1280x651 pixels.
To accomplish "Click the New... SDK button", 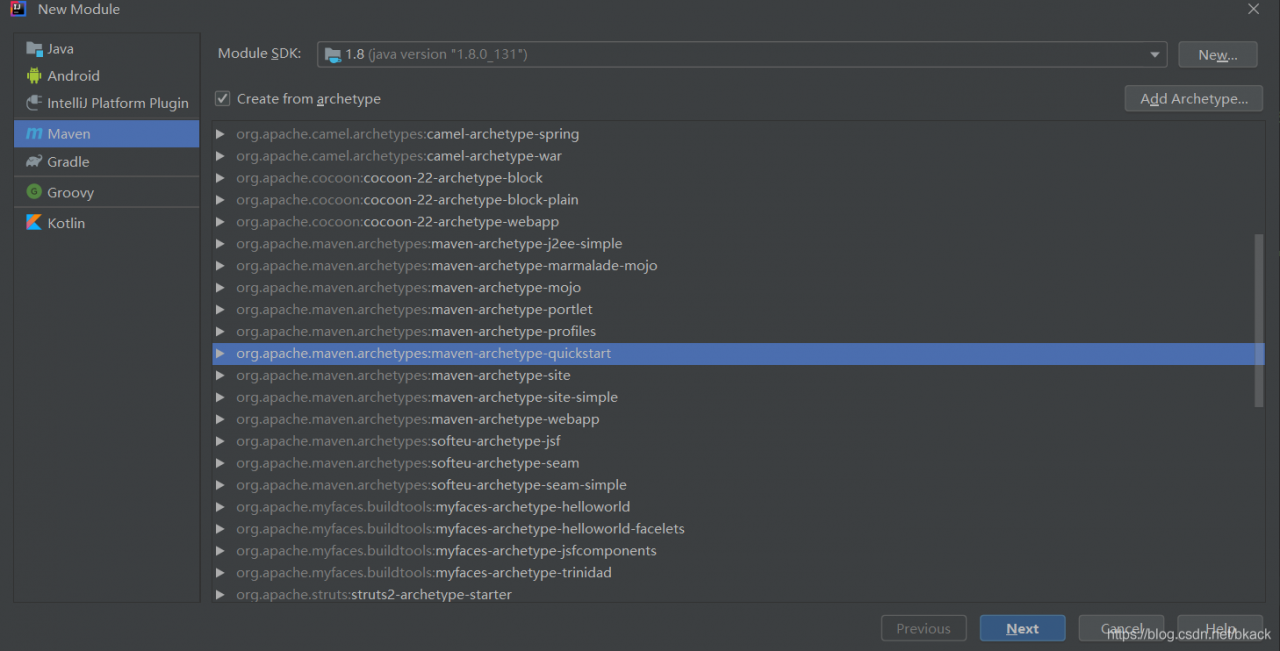I will (1217, 55).
